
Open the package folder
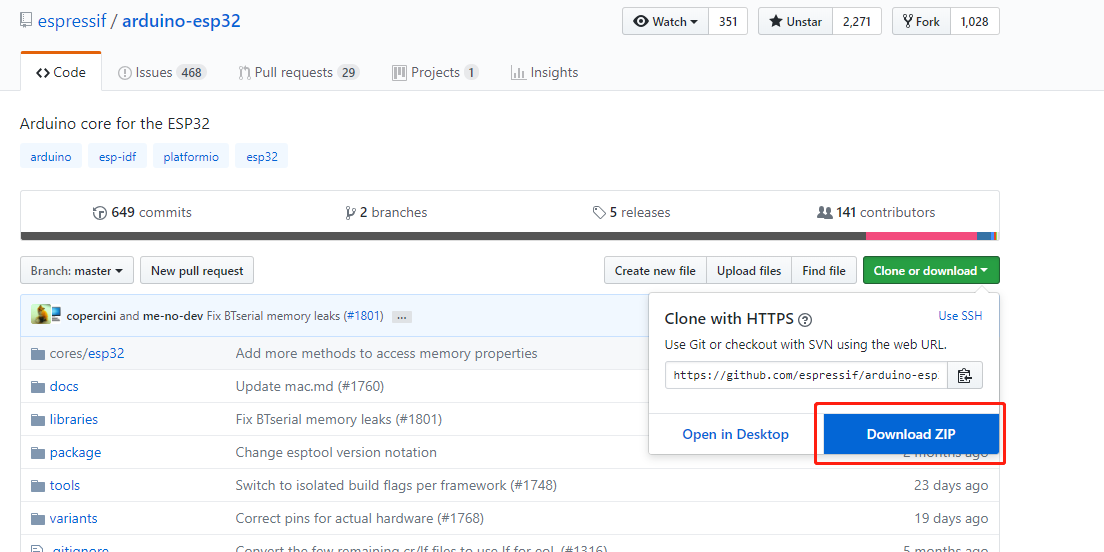click(75, 453)
